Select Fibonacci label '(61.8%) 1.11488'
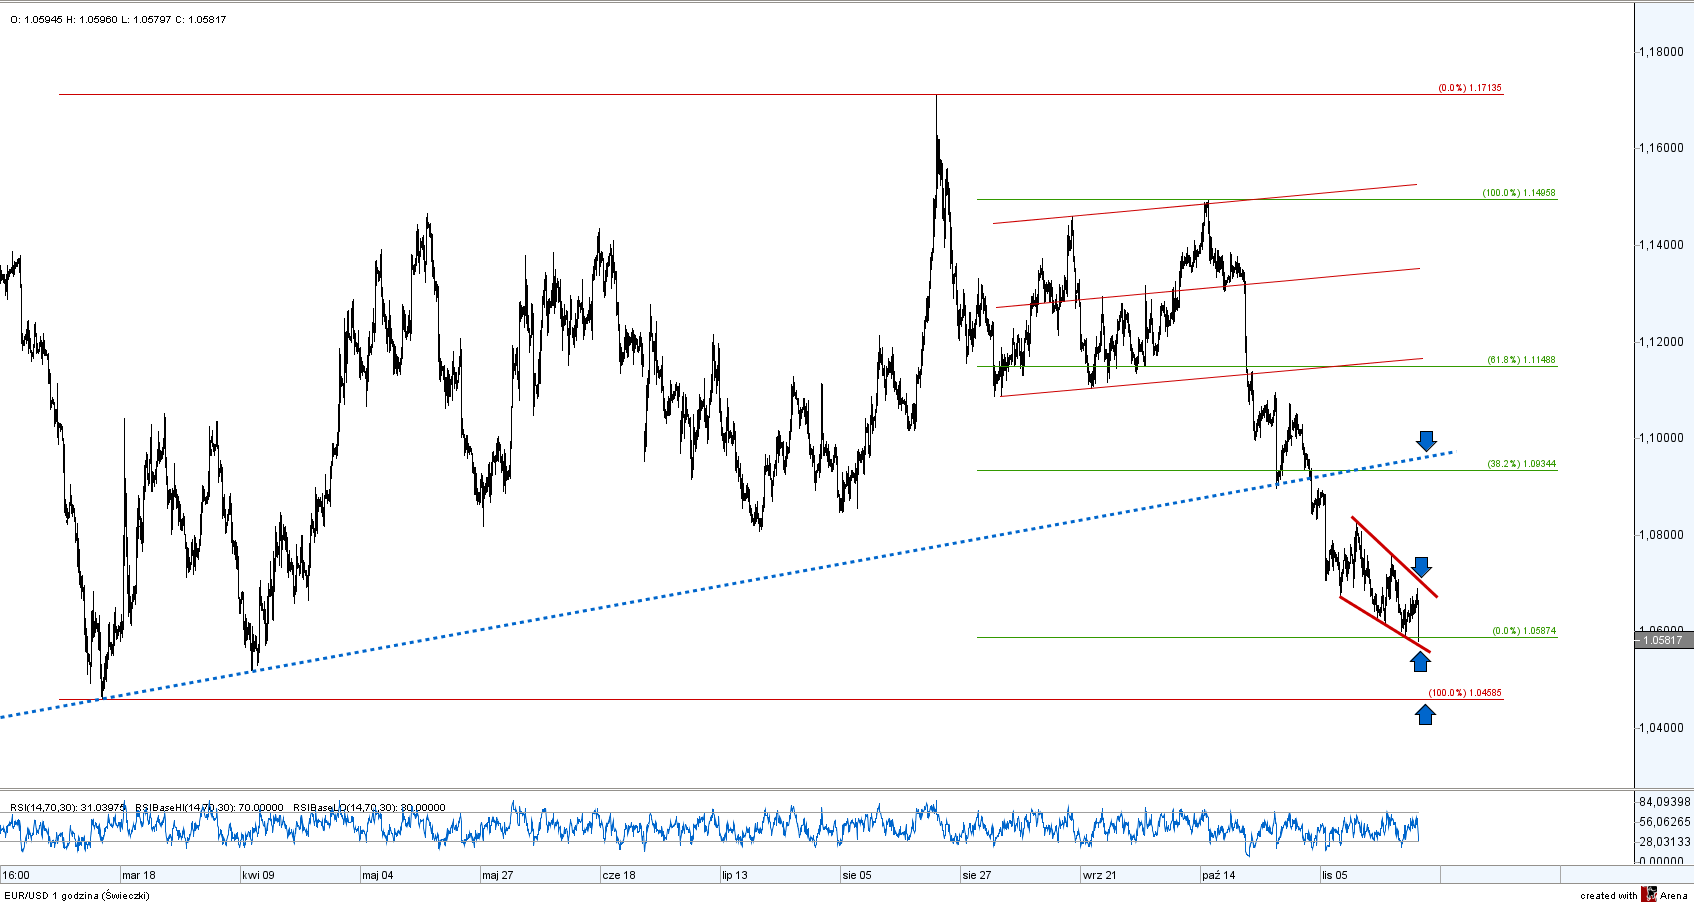Viewport: 1694px width, 903px height. (x=1521, y=360)
